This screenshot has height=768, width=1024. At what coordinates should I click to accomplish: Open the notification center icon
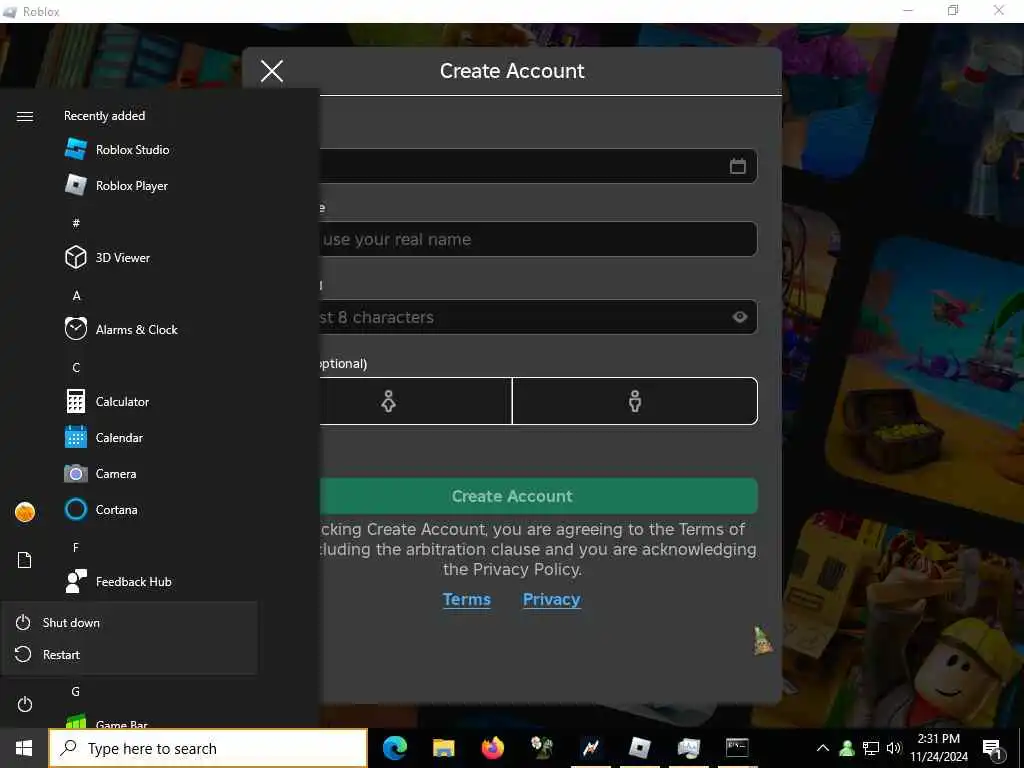coord(992,748)
